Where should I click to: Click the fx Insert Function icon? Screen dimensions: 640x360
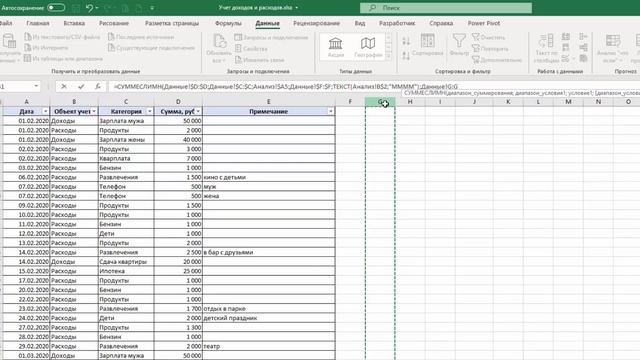98,87
